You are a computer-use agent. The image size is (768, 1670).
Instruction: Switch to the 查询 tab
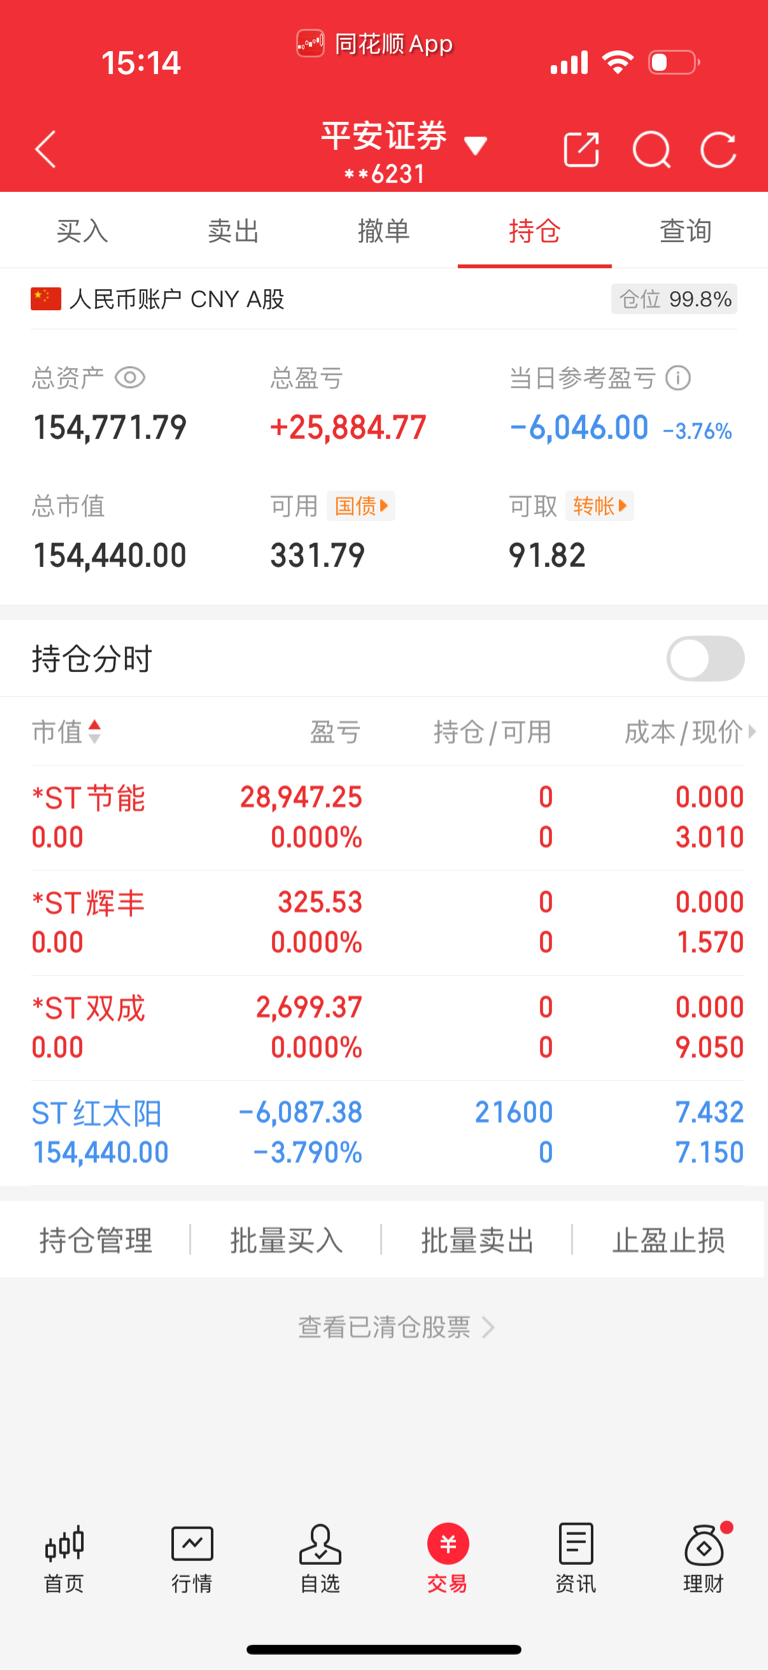[686, 231]
